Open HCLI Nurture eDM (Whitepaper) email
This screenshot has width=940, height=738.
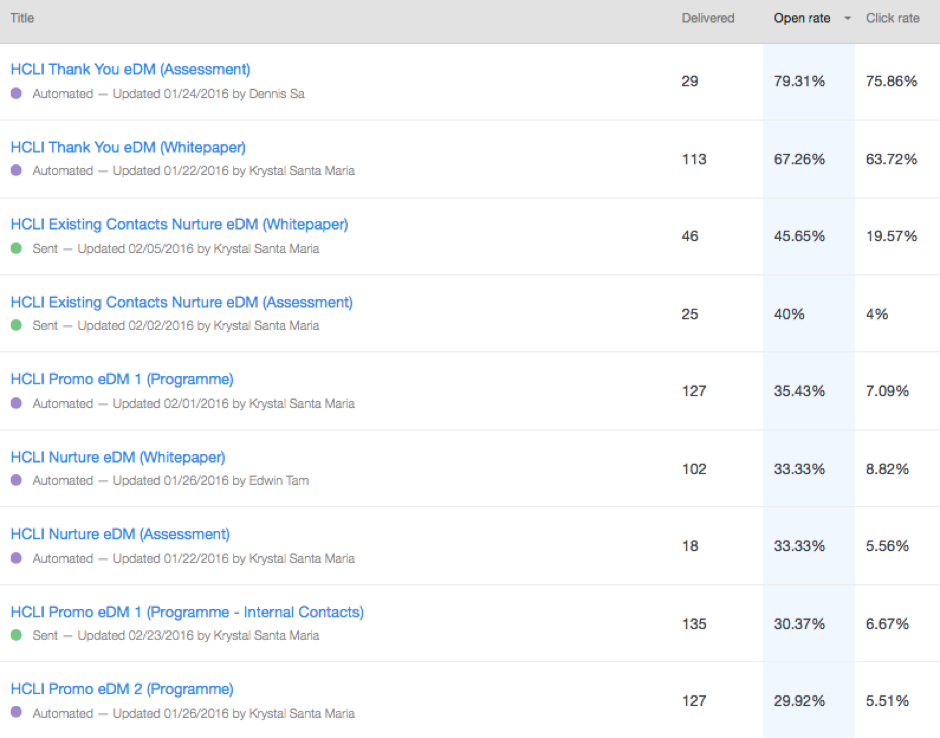pyautogui.click(x=118, y=457)
